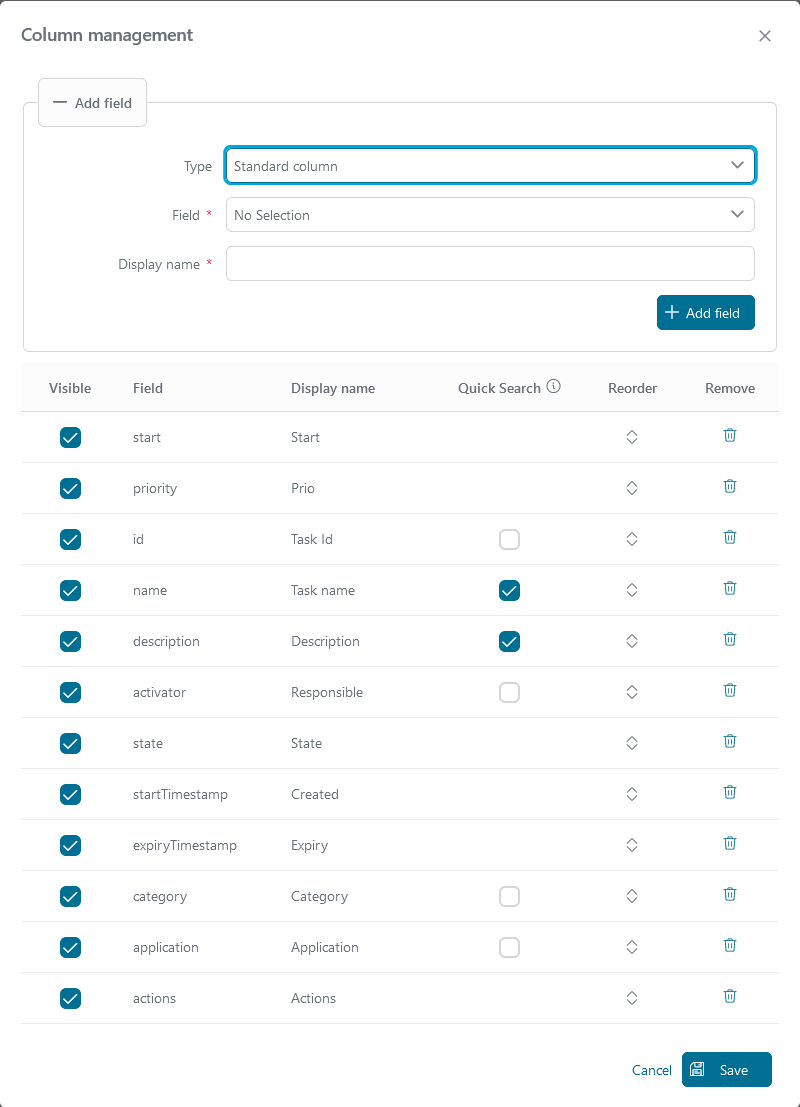Disable Quick Search for Task name
The width and height of the screenshot is (800, 1107).
pyautogui.click(x=509, y=590)
